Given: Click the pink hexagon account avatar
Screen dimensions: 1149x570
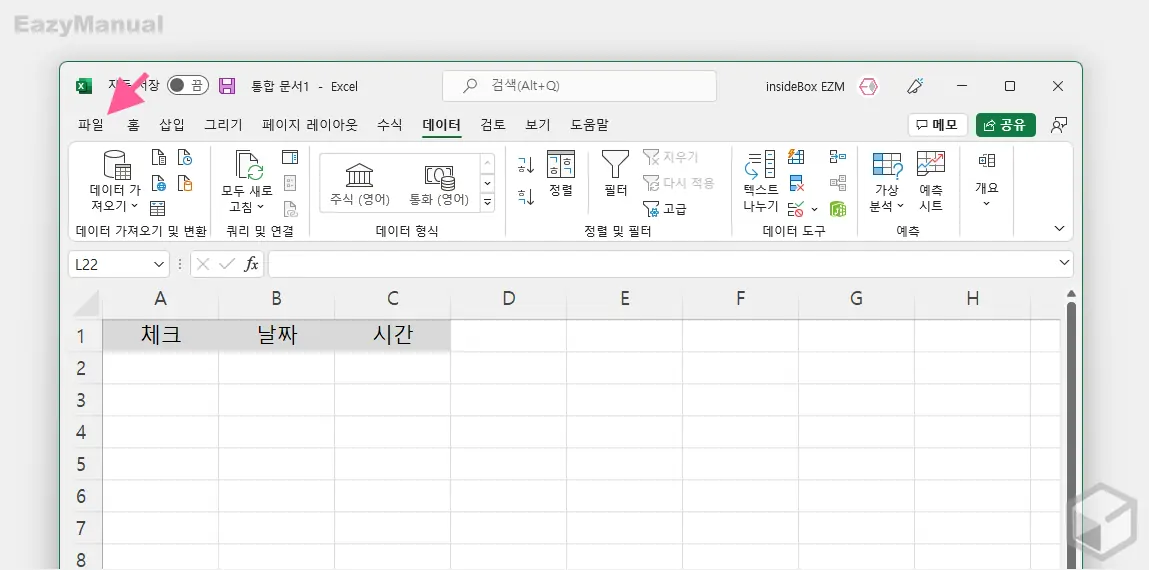Looking at the screenshot, I should [x=868, y=86].
